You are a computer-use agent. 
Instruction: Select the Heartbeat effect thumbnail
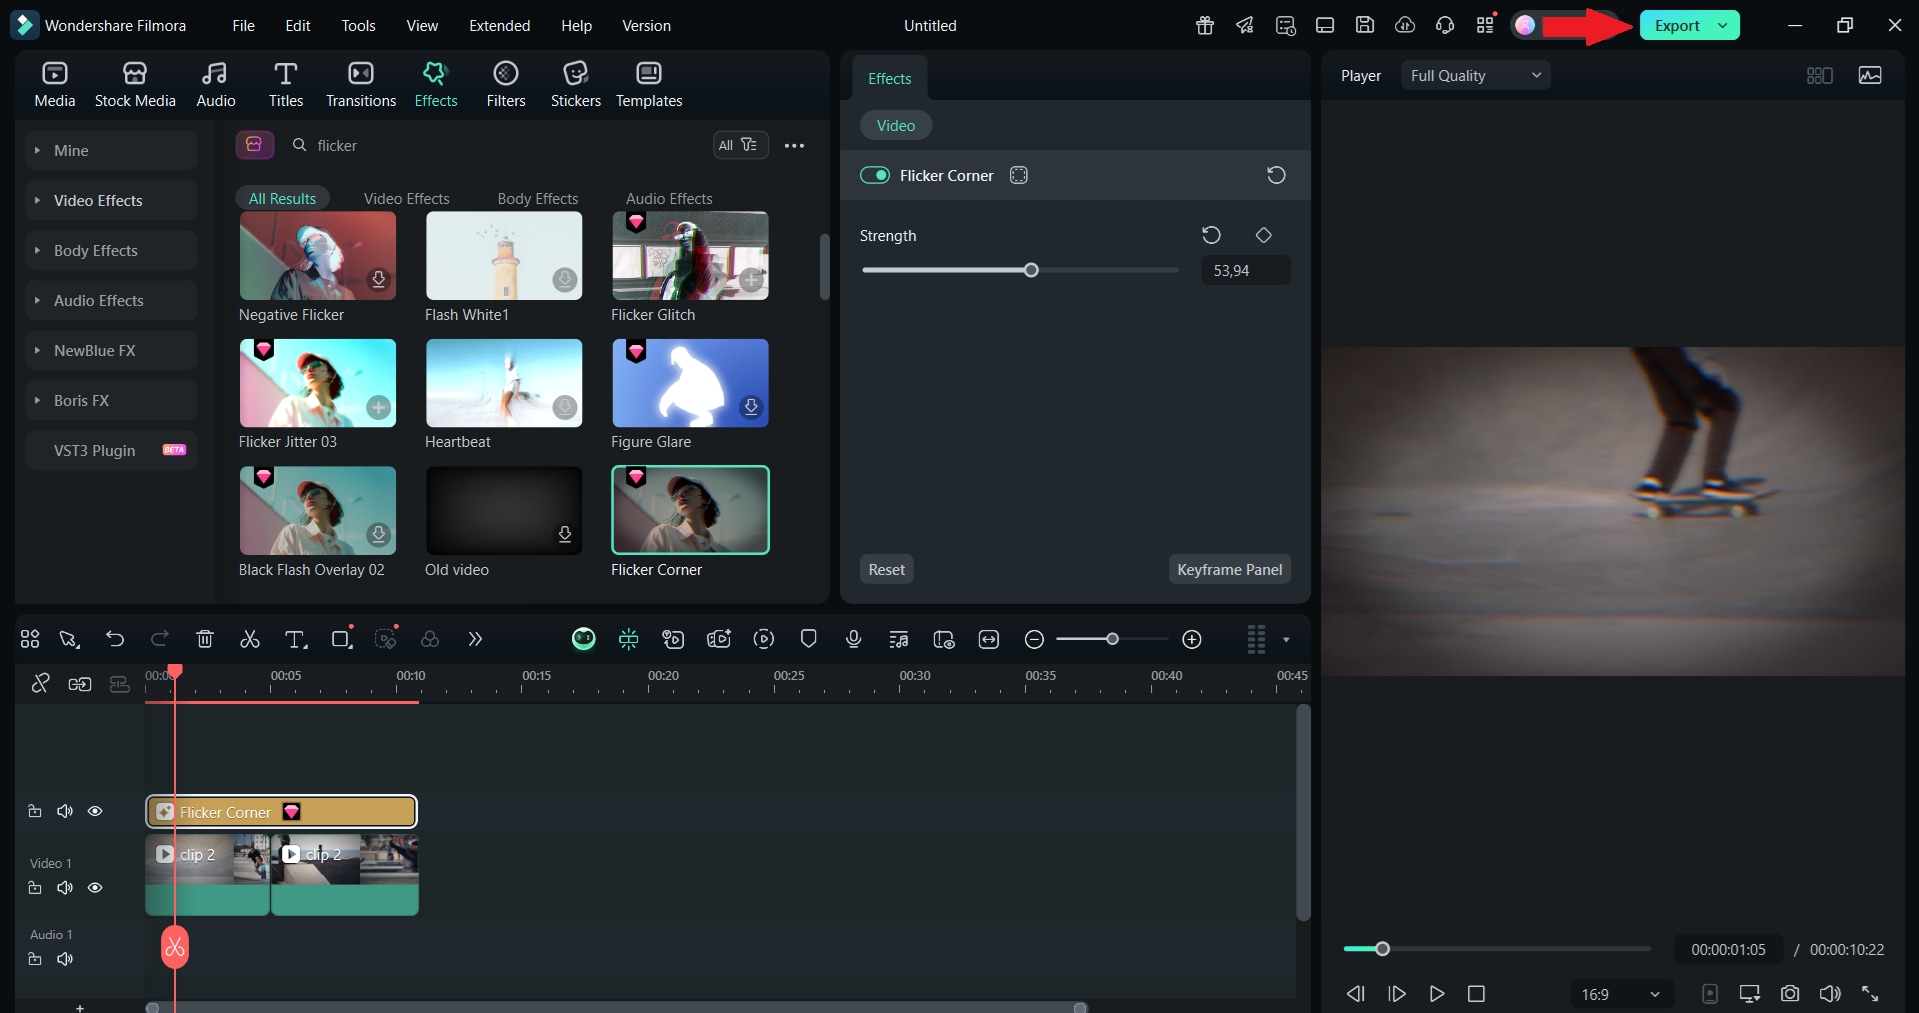coord(503,383)
